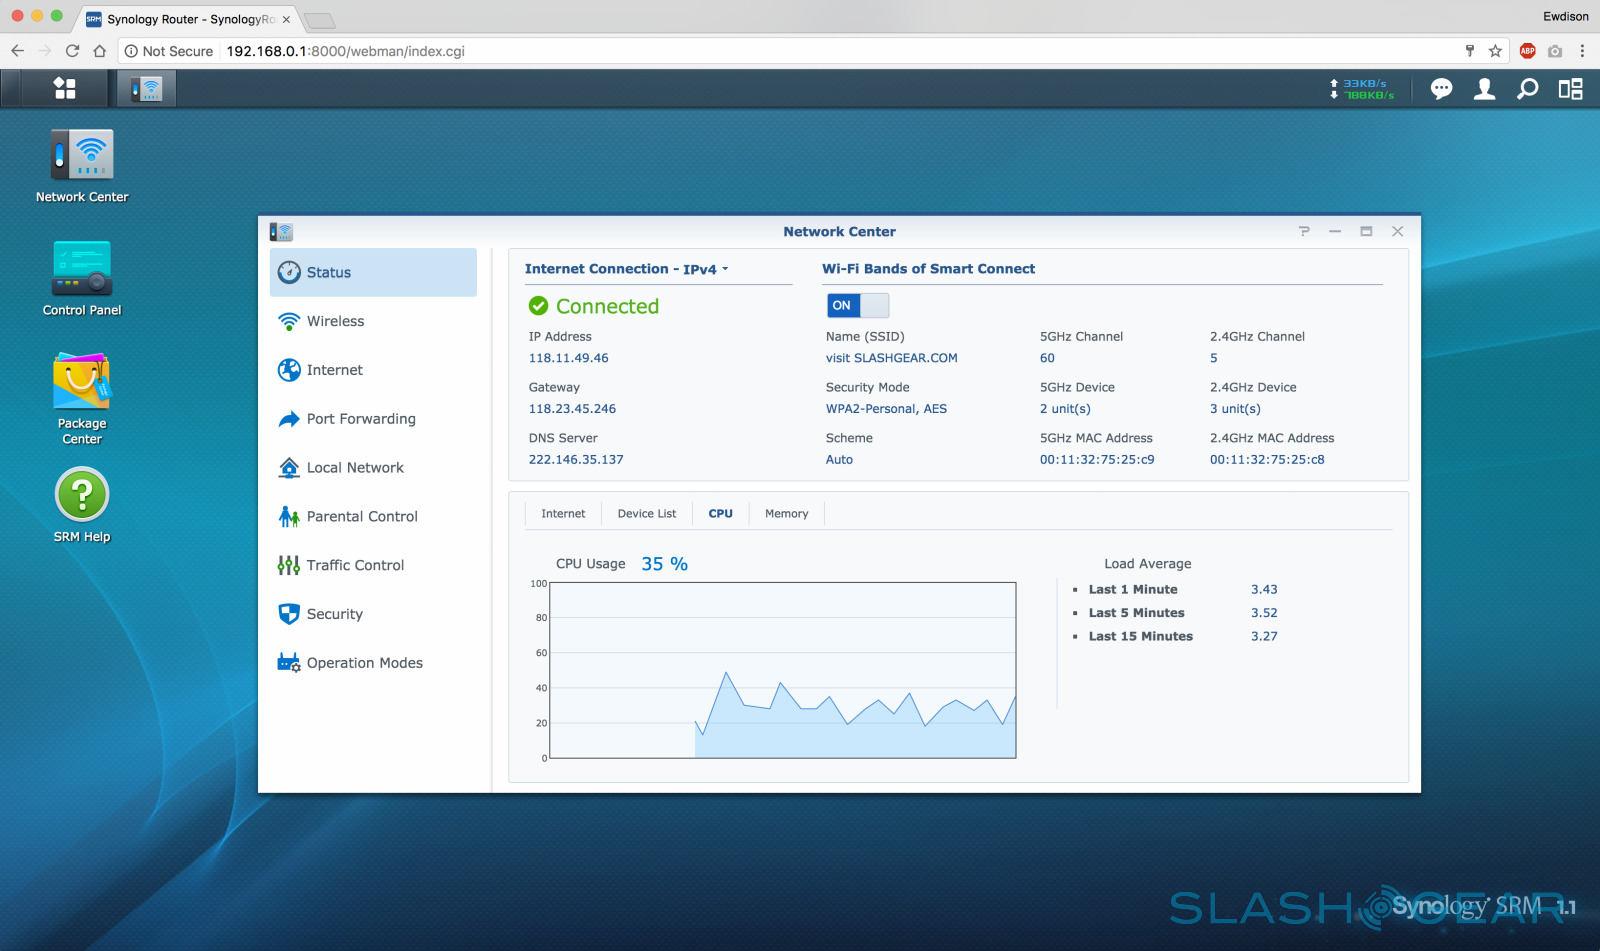Click the CPU usage graph area

click(783, 670)
